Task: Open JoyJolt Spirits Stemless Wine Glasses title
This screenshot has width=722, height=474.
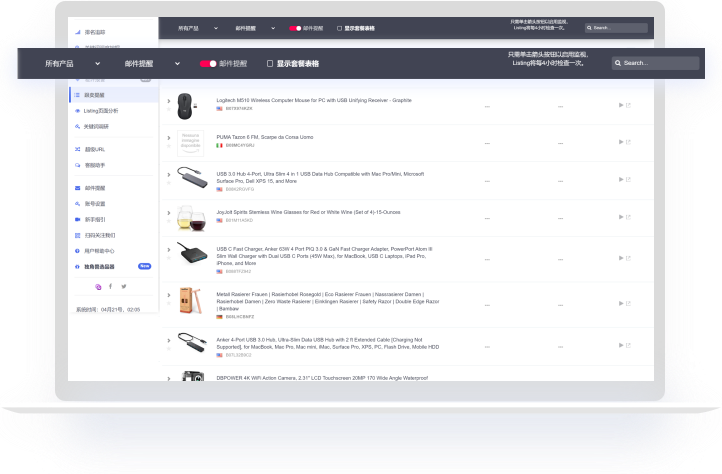Action: click(309, 212)
